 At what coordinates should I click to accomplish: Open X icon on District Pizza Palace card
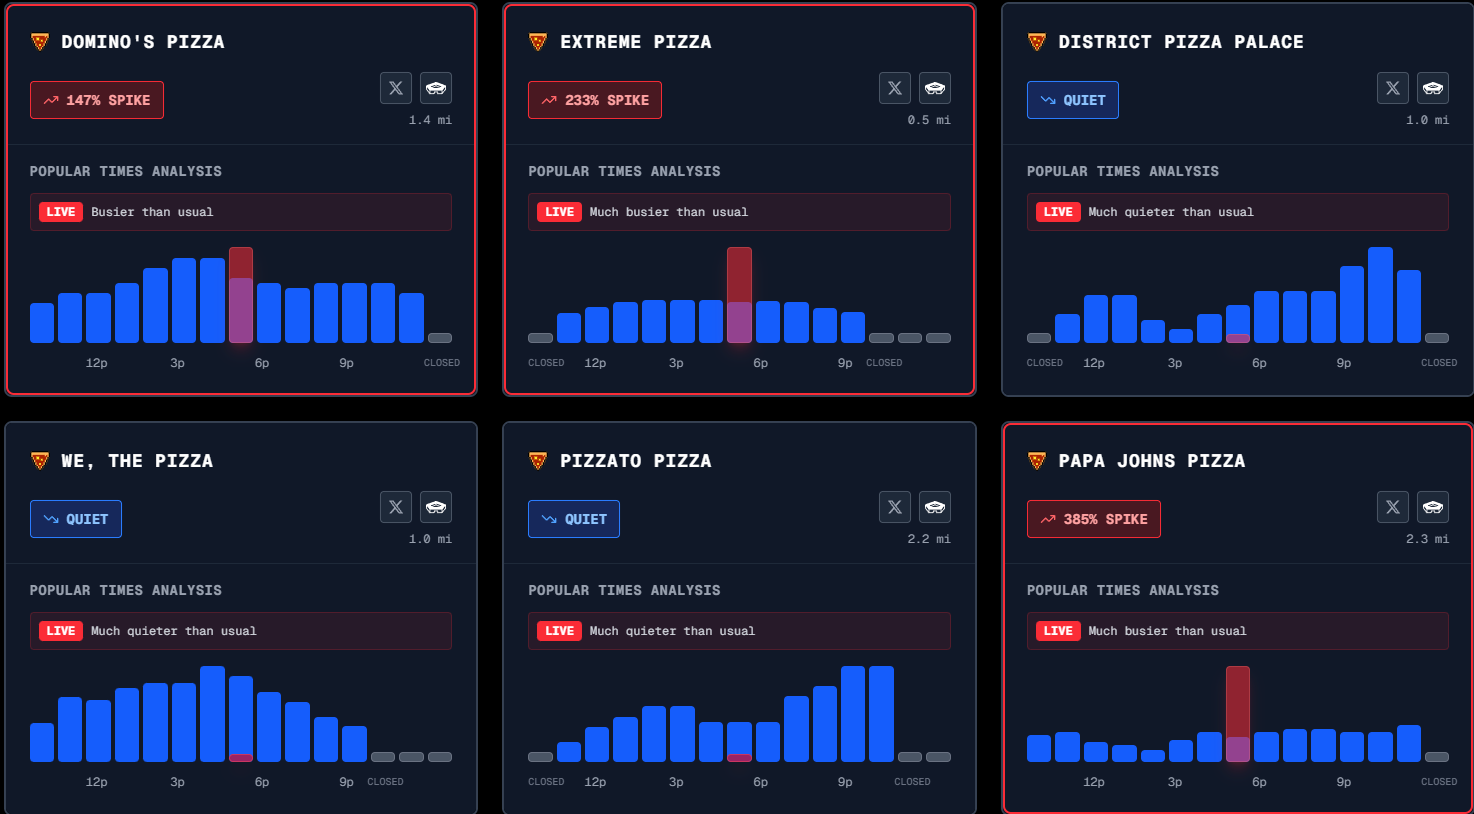pyautogui.click(x=1393, y=88)
